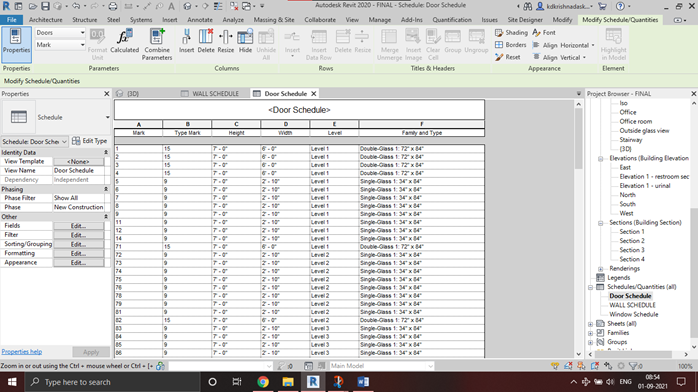The width and height of the screenshot is (698, 392).
Task: Open the Font settings tool
Action: click(x=544, y=32)
